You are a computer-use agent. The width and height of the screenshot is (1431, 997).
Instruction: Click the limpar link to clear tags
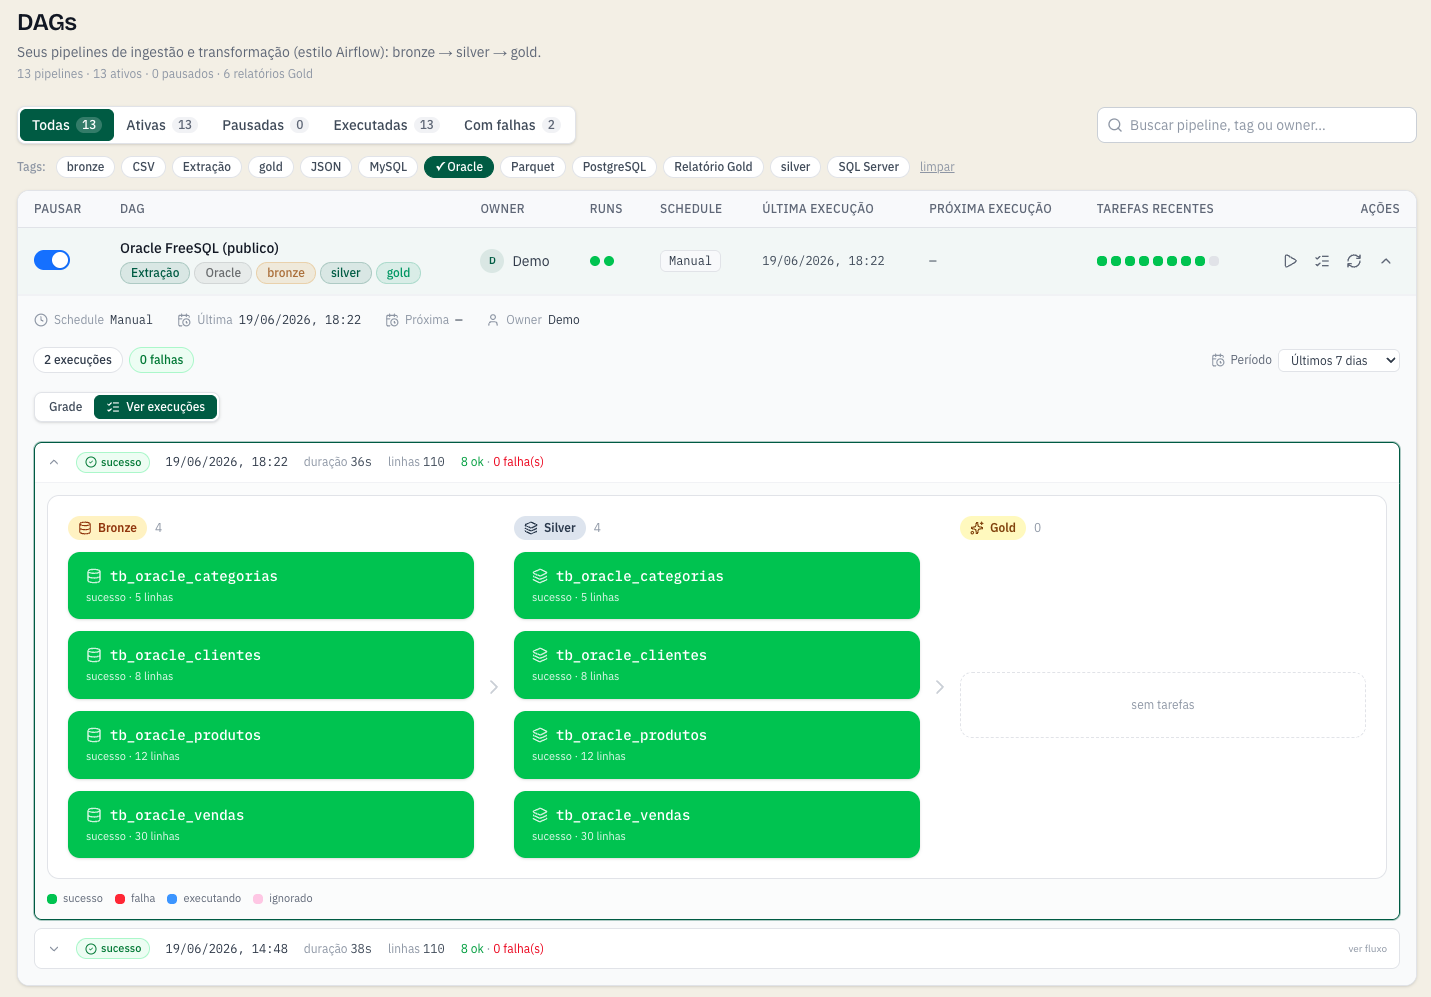click(937, 167)
